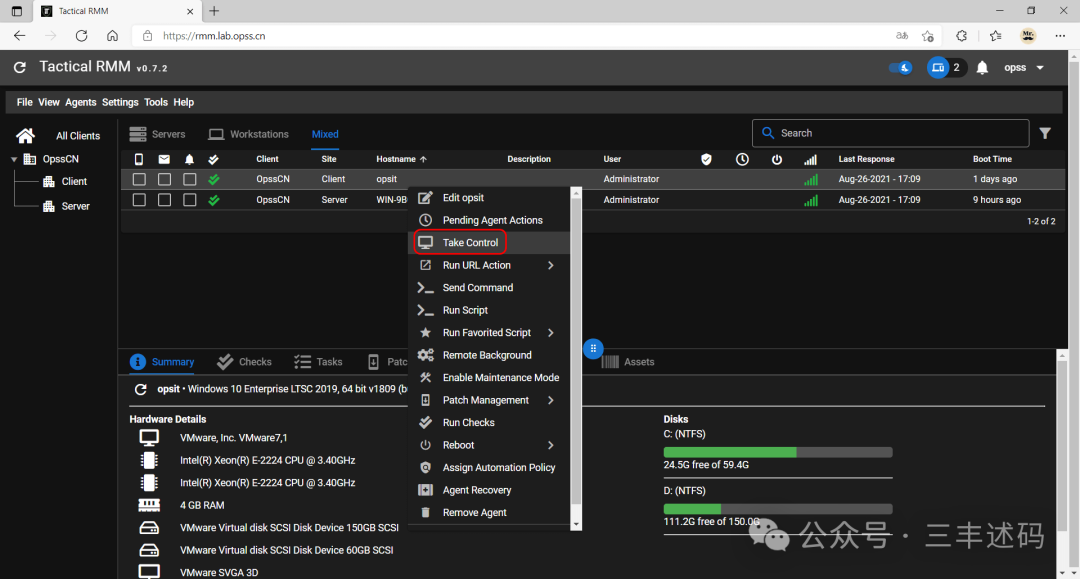Open the browser extensions puzzle icon

point(962,36)
